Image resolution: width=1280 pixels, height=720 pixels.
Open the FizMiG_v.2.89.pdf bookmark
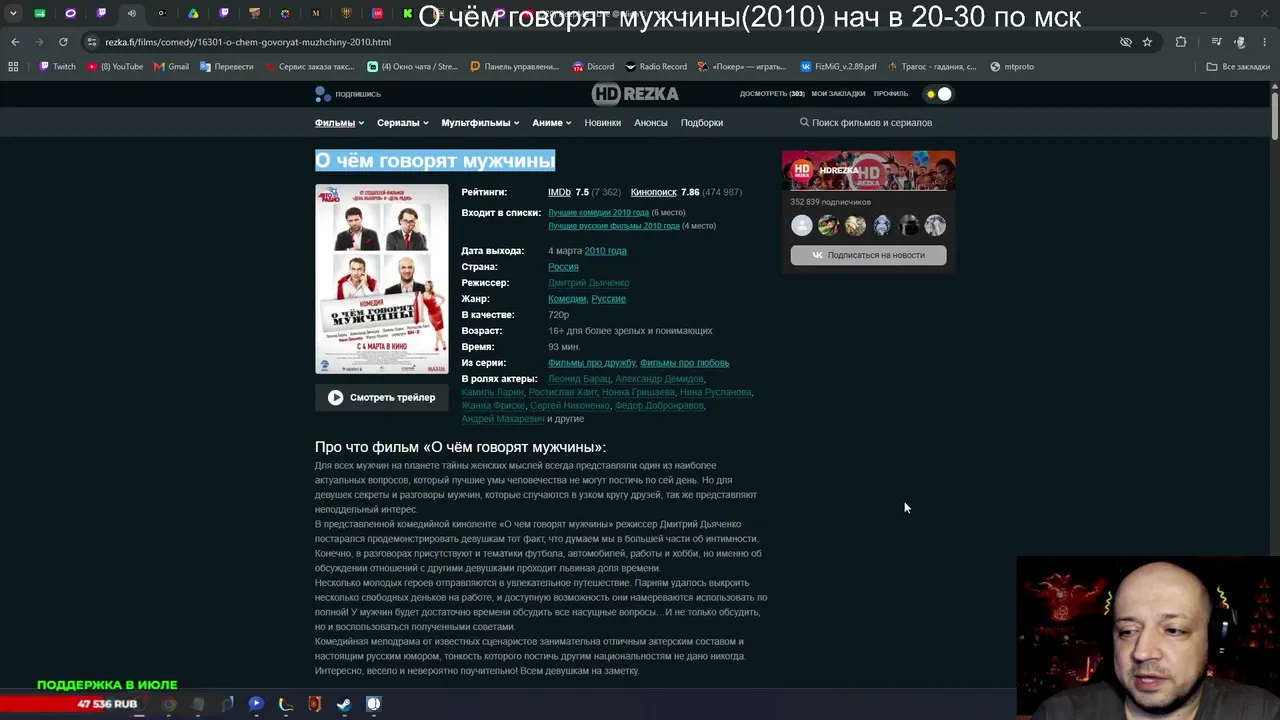tap(838, 67)
